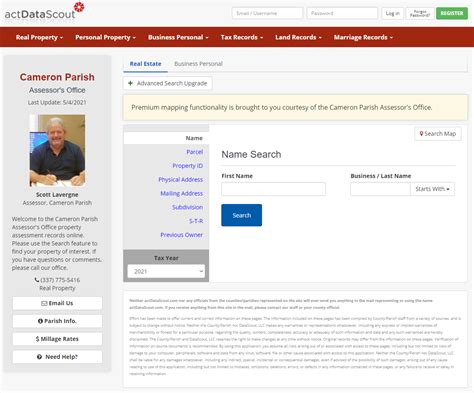474x393 pixels.
Task: Expand the Land Records menu
Action: click(298, 37)
